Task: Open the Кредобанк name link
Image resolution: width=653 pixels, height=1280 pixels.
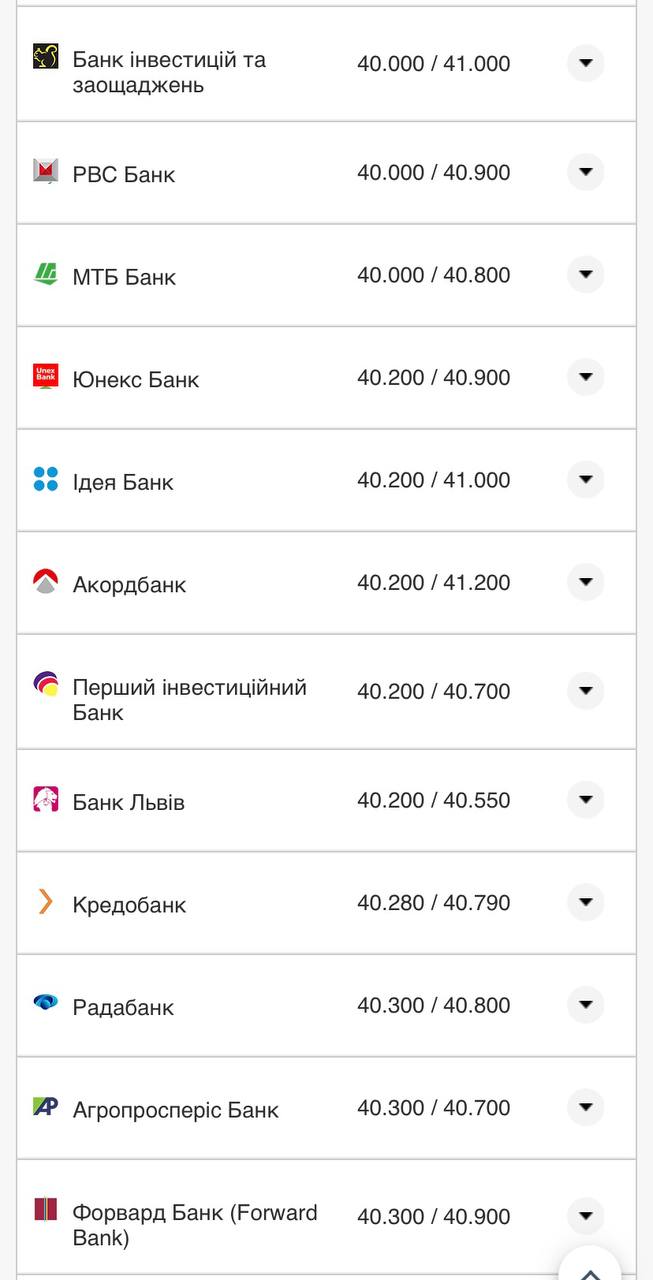Action: 130,905
